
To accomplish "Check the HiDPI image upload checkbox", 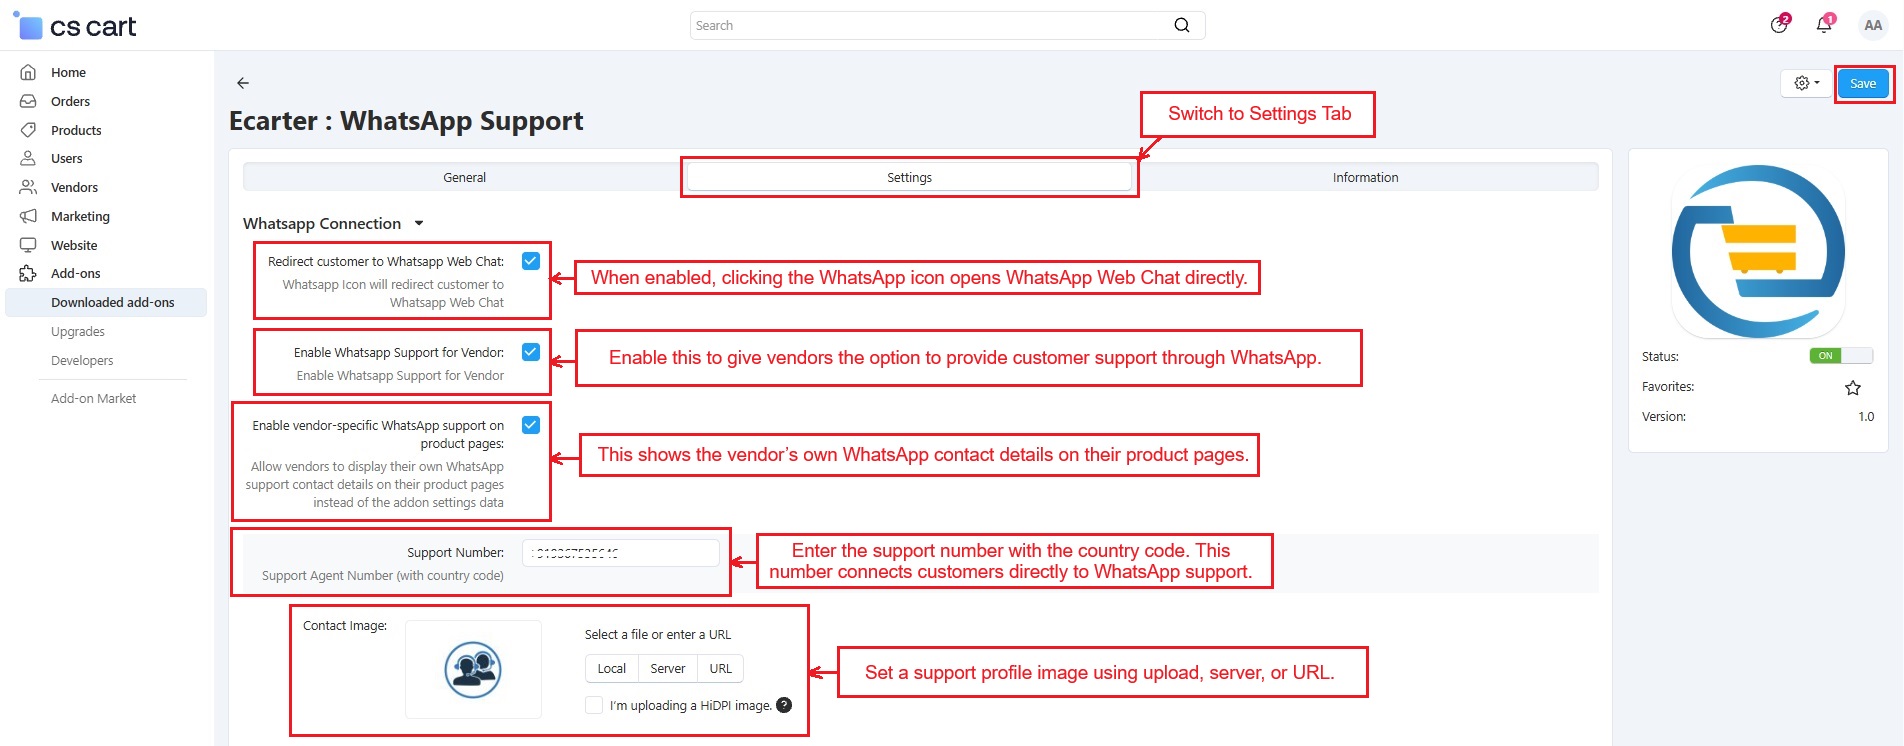I will pyautogui.click(x=594, y=705).
